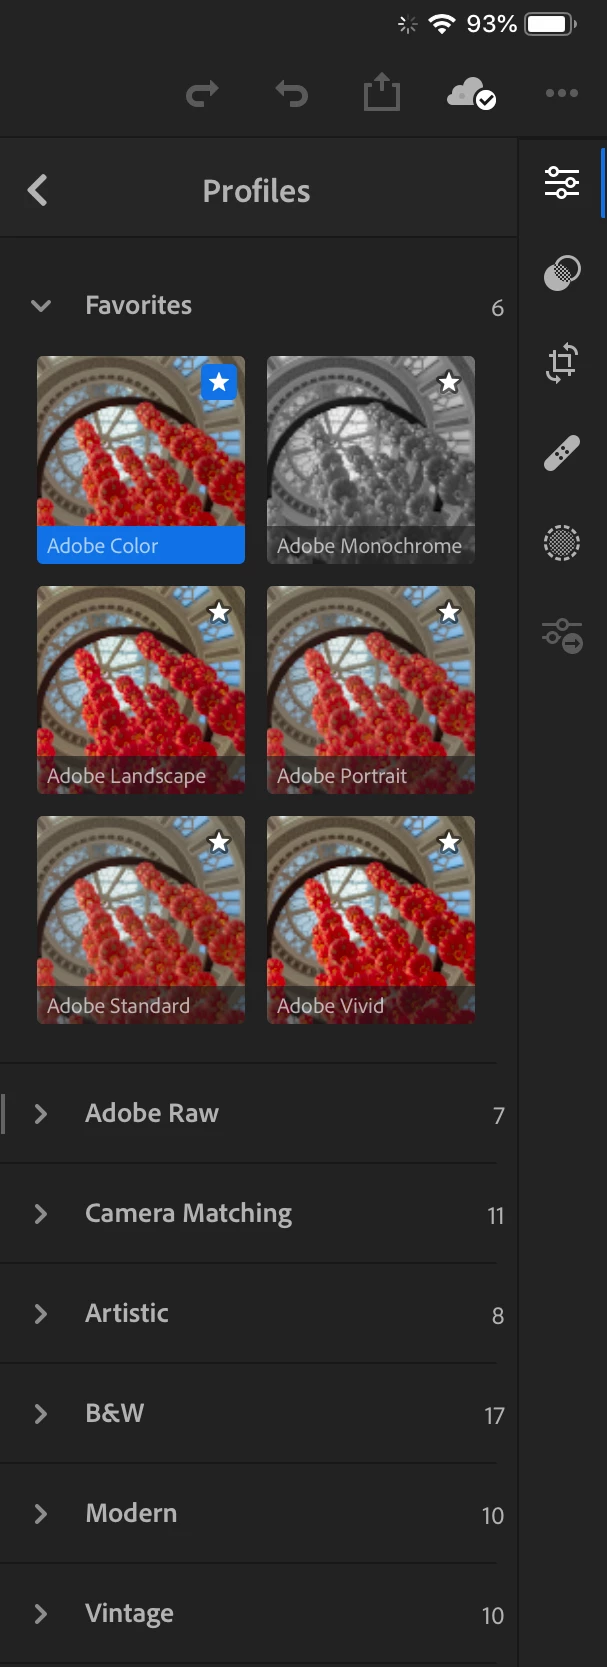Open the Share export icon
Viewport: 607px width, 1667px height.
(381, 93)
